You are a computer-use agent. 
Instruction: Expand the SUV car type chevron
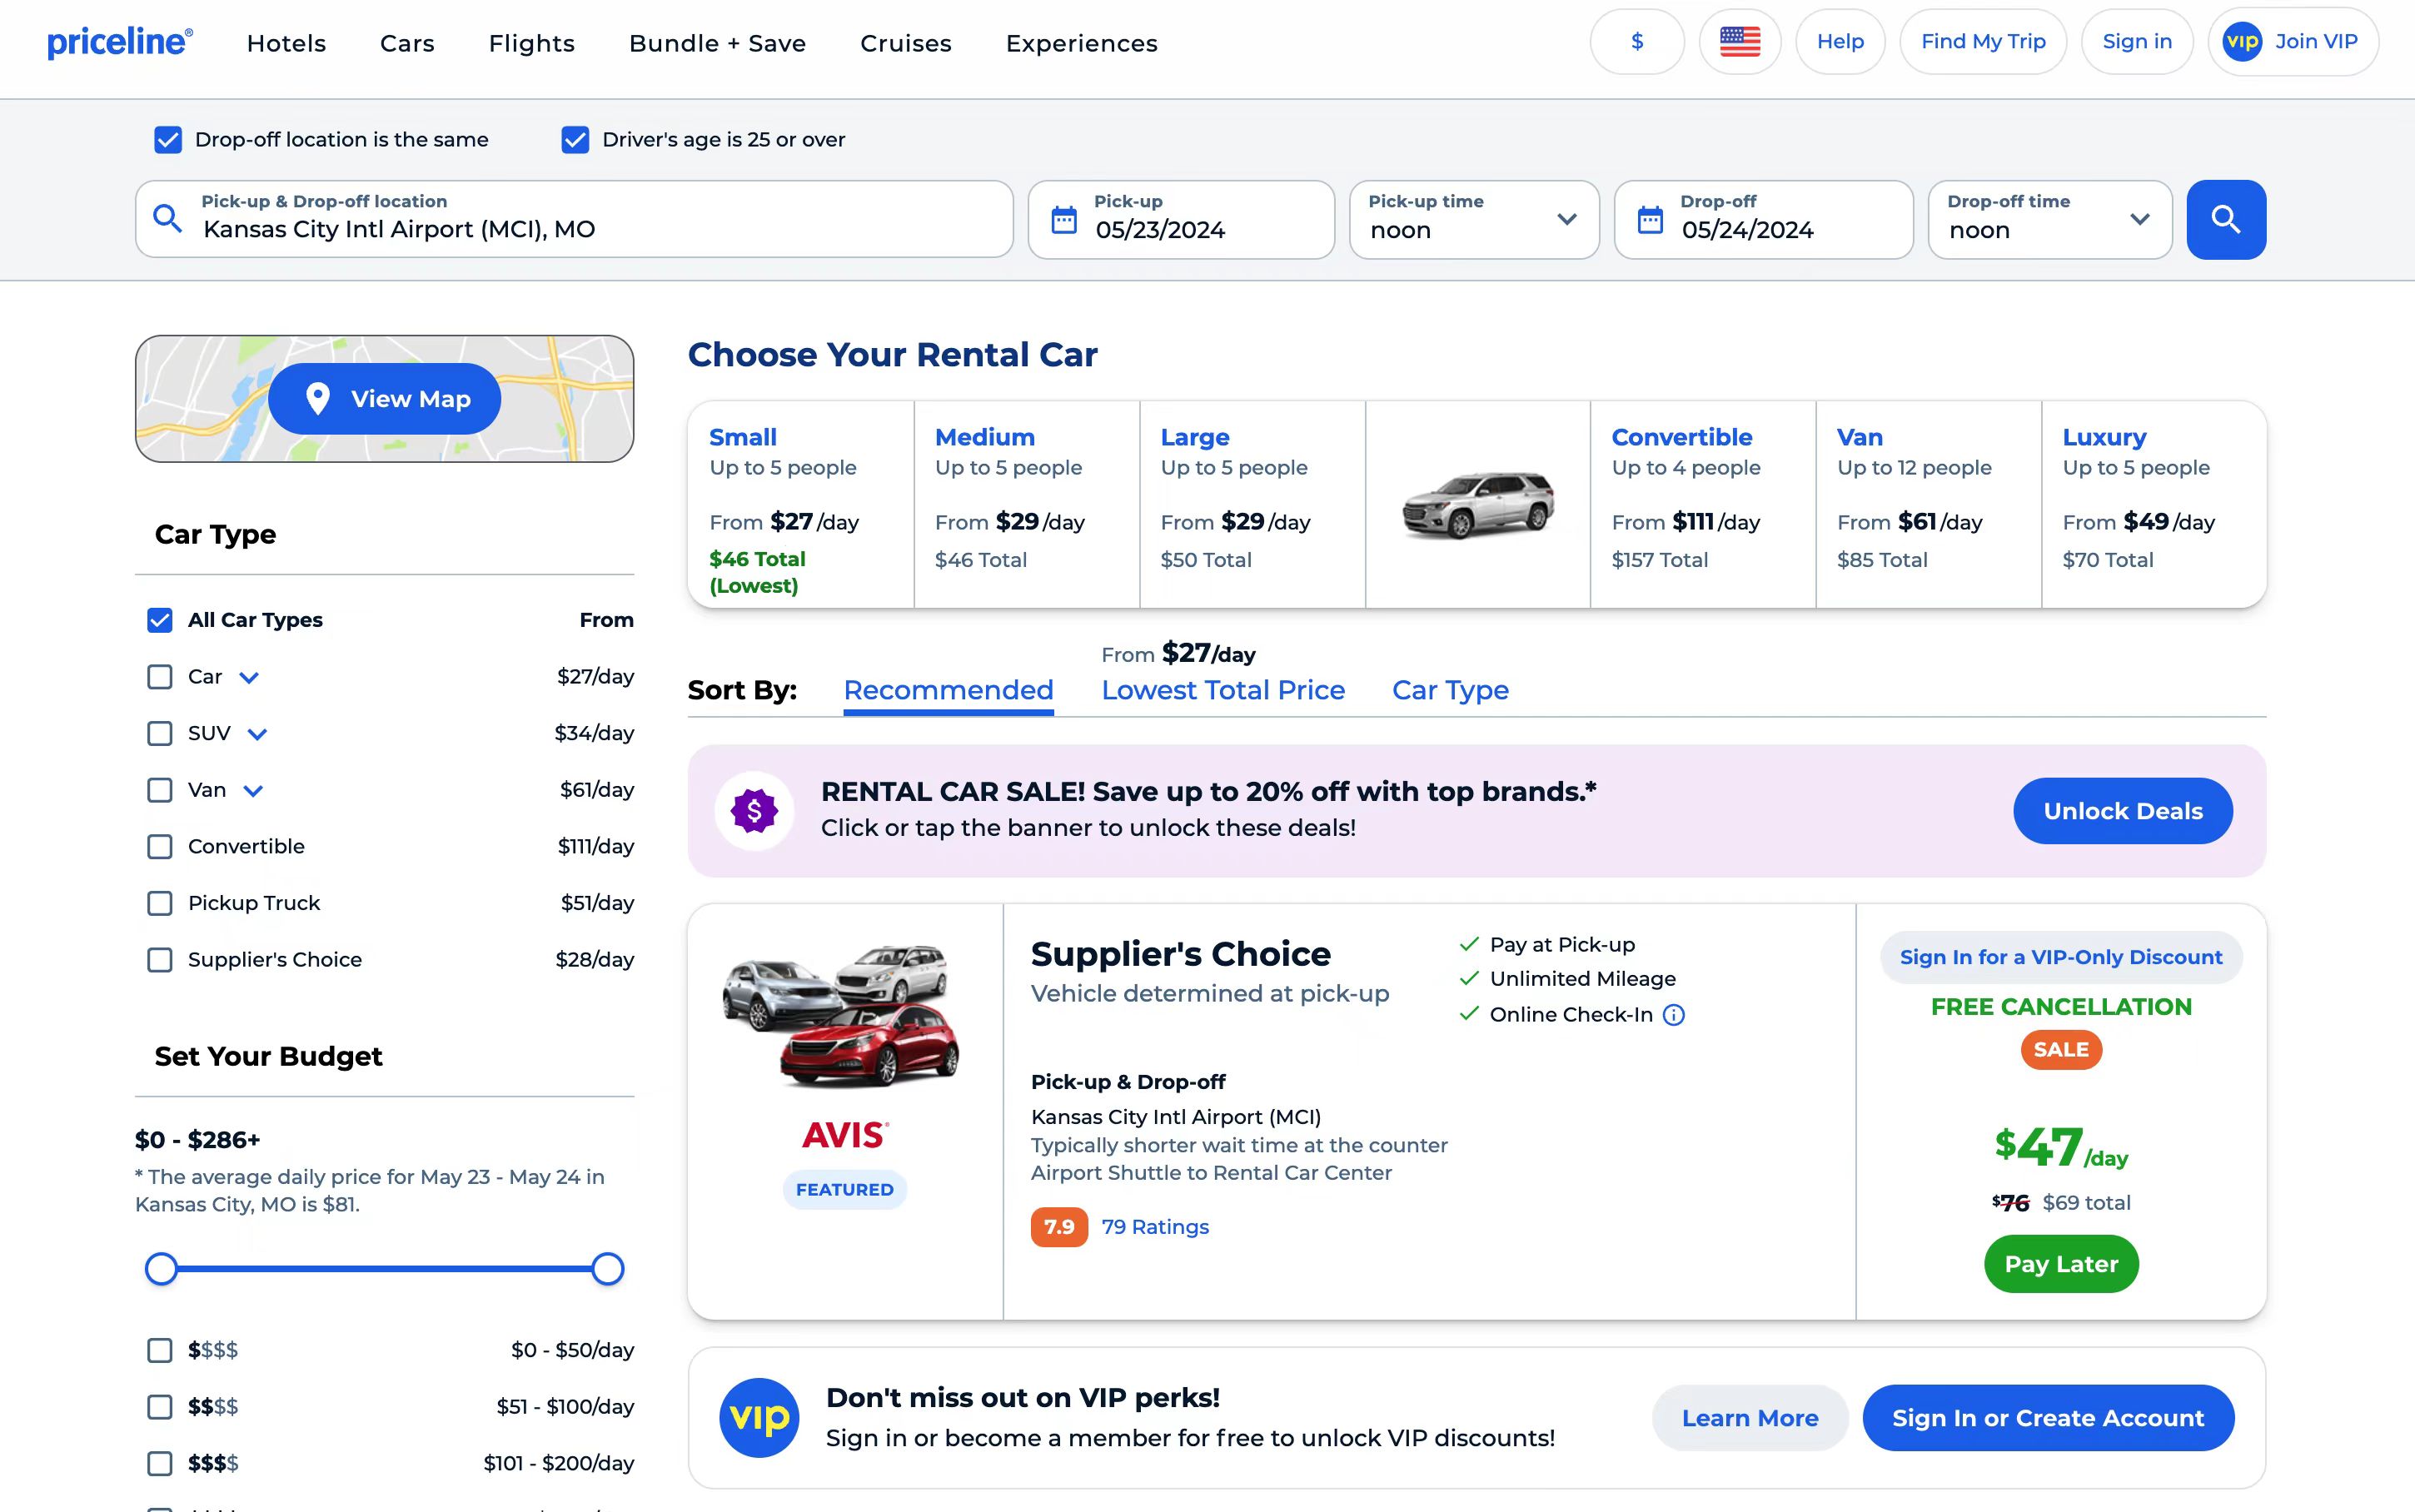[257, 734]
